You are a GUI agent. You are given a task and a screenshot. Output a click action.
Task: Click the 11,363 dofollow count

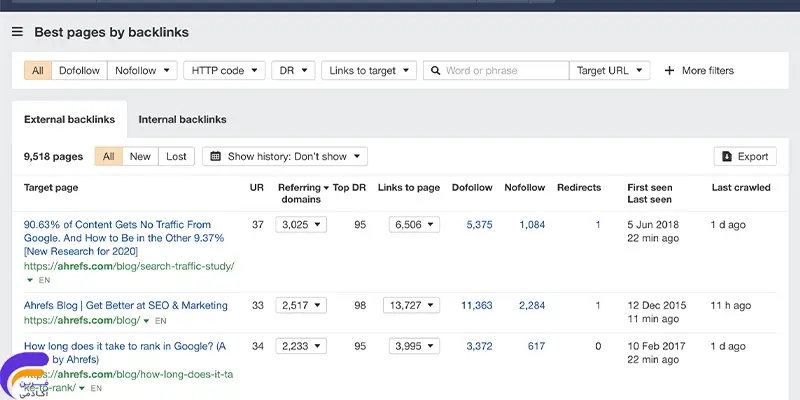[x=477, y=306]
